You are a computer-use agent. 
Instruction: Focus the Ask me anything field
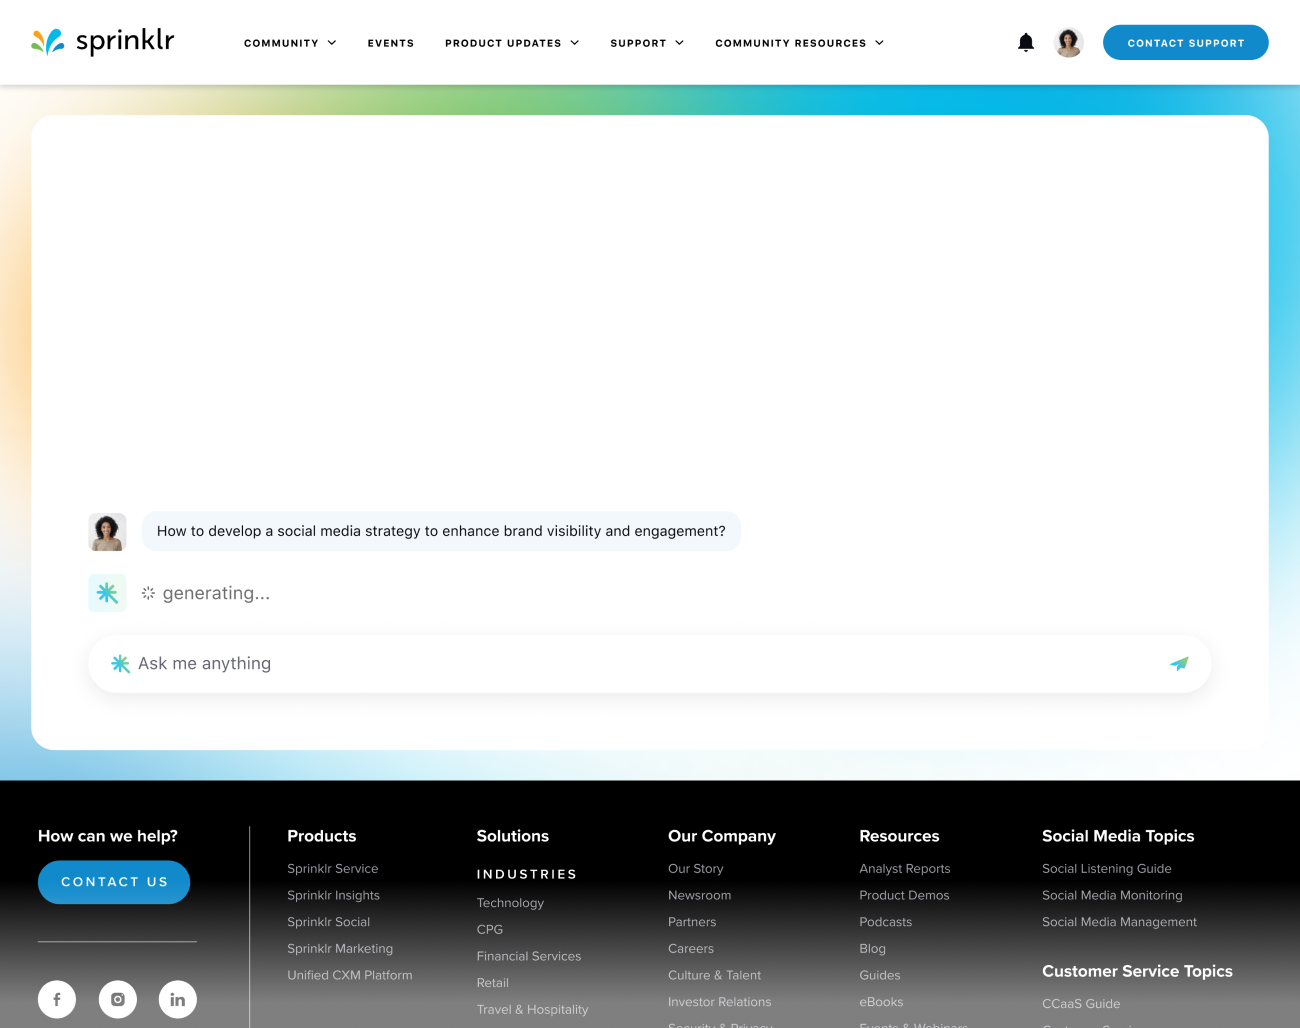pyautogui.click(x=640, y=664)
